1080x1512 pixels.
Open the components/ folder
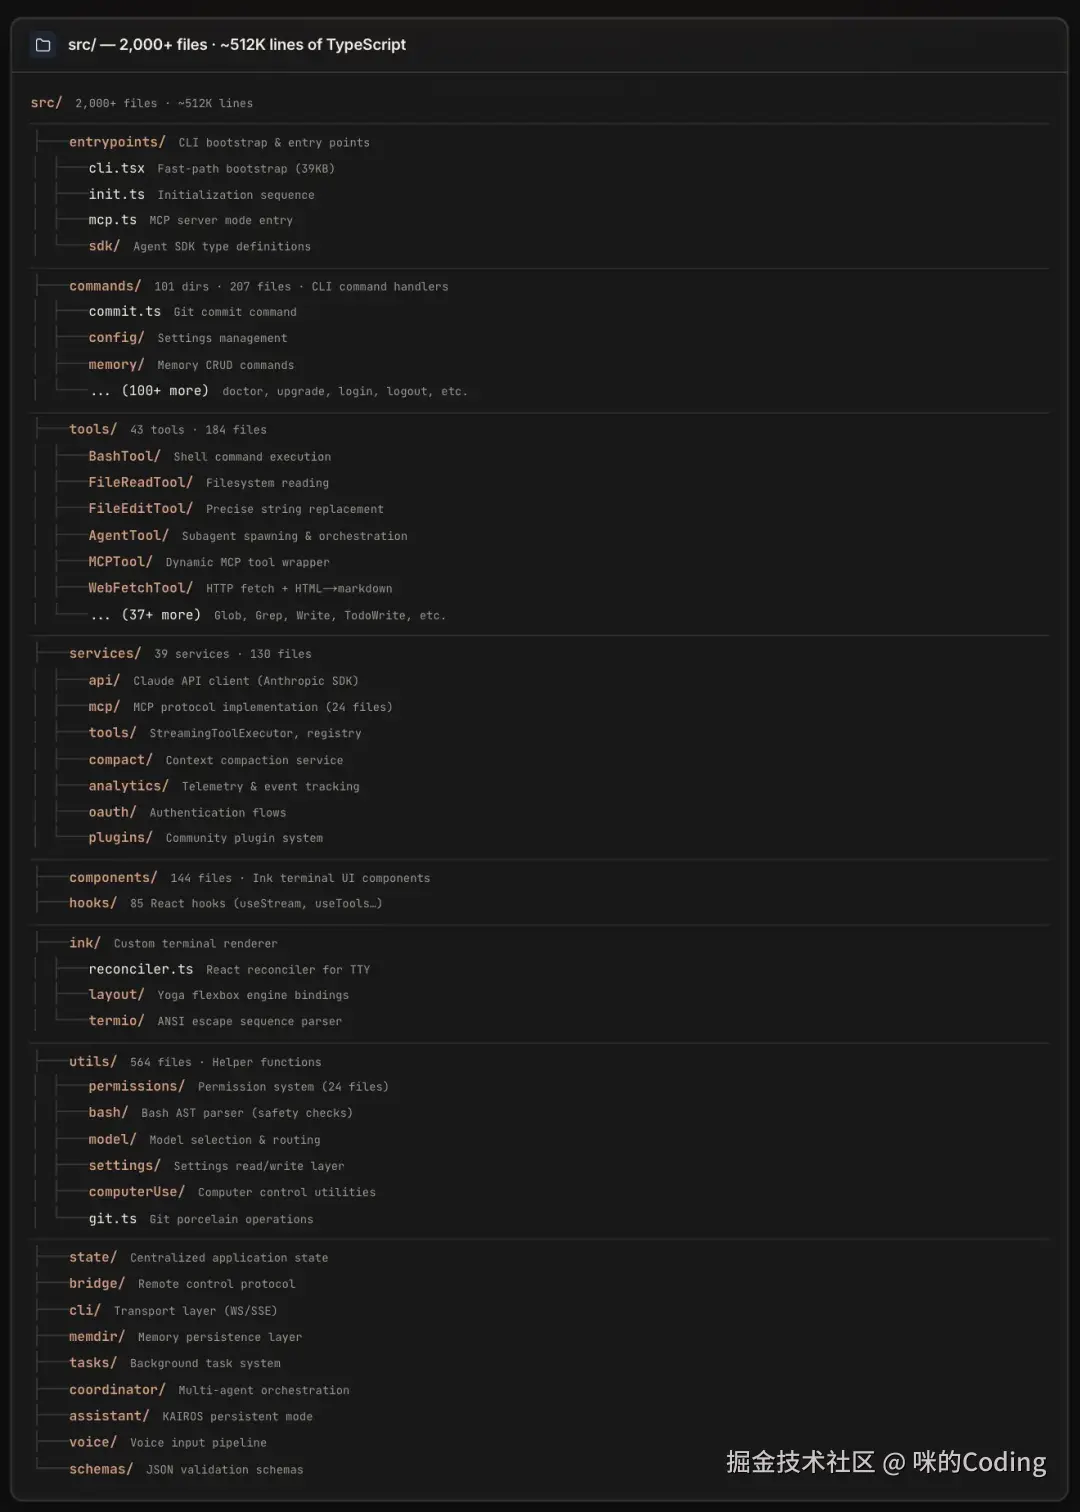click(x=113, y=877)
